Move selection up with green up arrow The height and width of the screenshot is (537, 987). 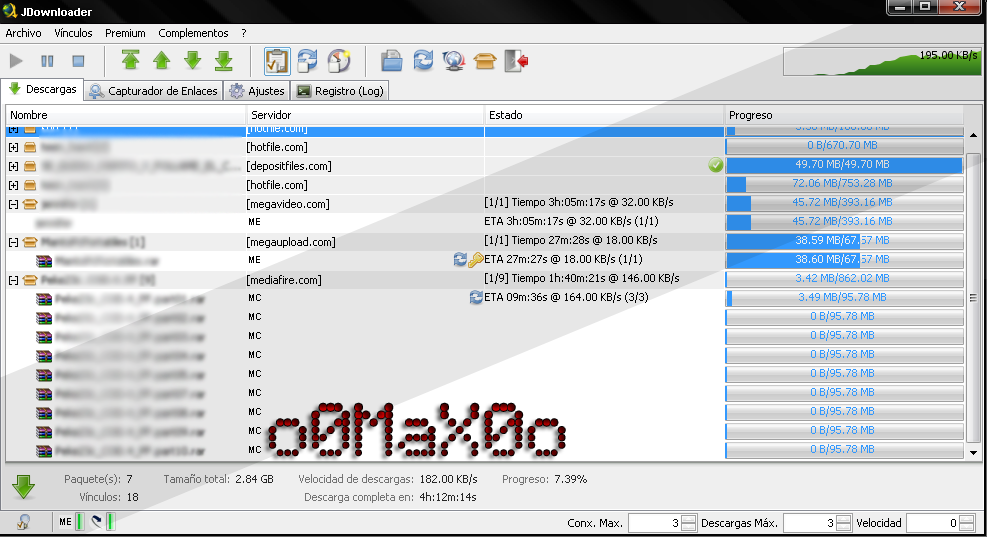(162, 60)
